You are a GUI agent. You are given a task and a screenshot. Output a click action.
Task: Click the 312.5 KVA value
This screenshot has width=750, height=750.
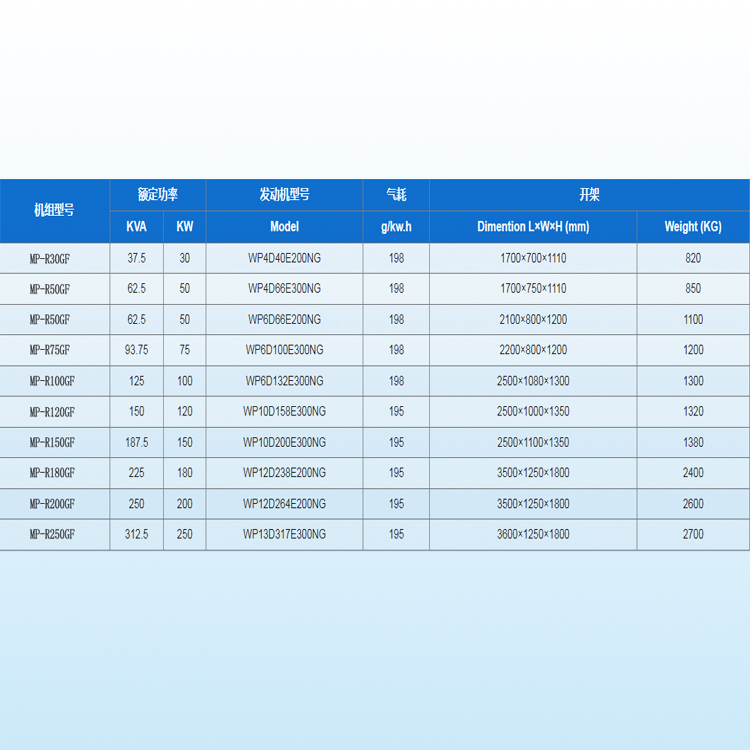pos(136,534)
